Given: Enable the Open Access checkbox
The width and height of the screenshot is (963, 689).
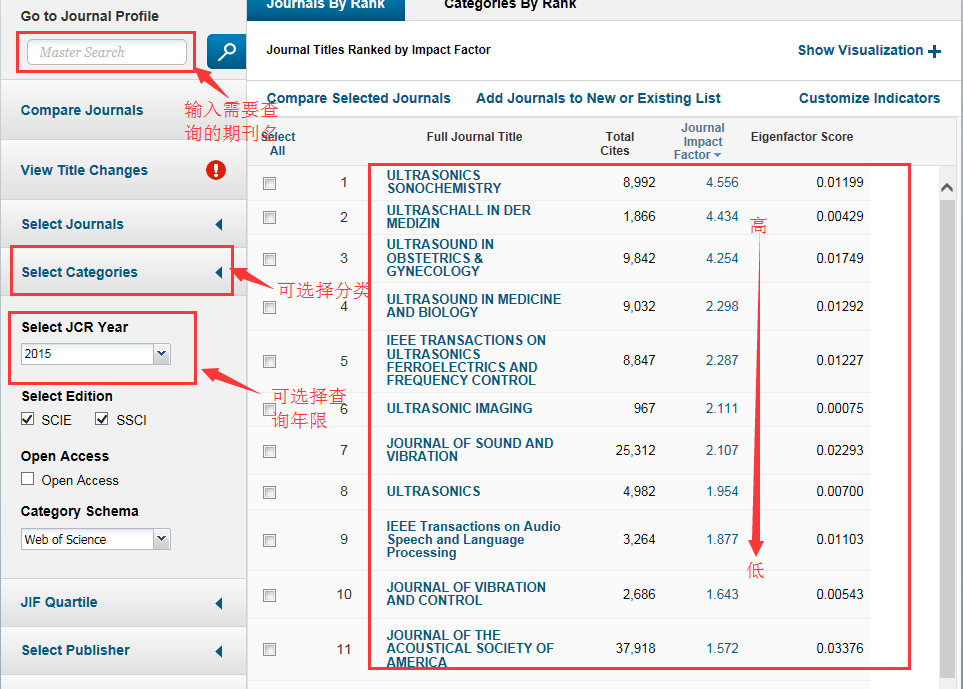Looking at the screenshot, I should point(28,479).
